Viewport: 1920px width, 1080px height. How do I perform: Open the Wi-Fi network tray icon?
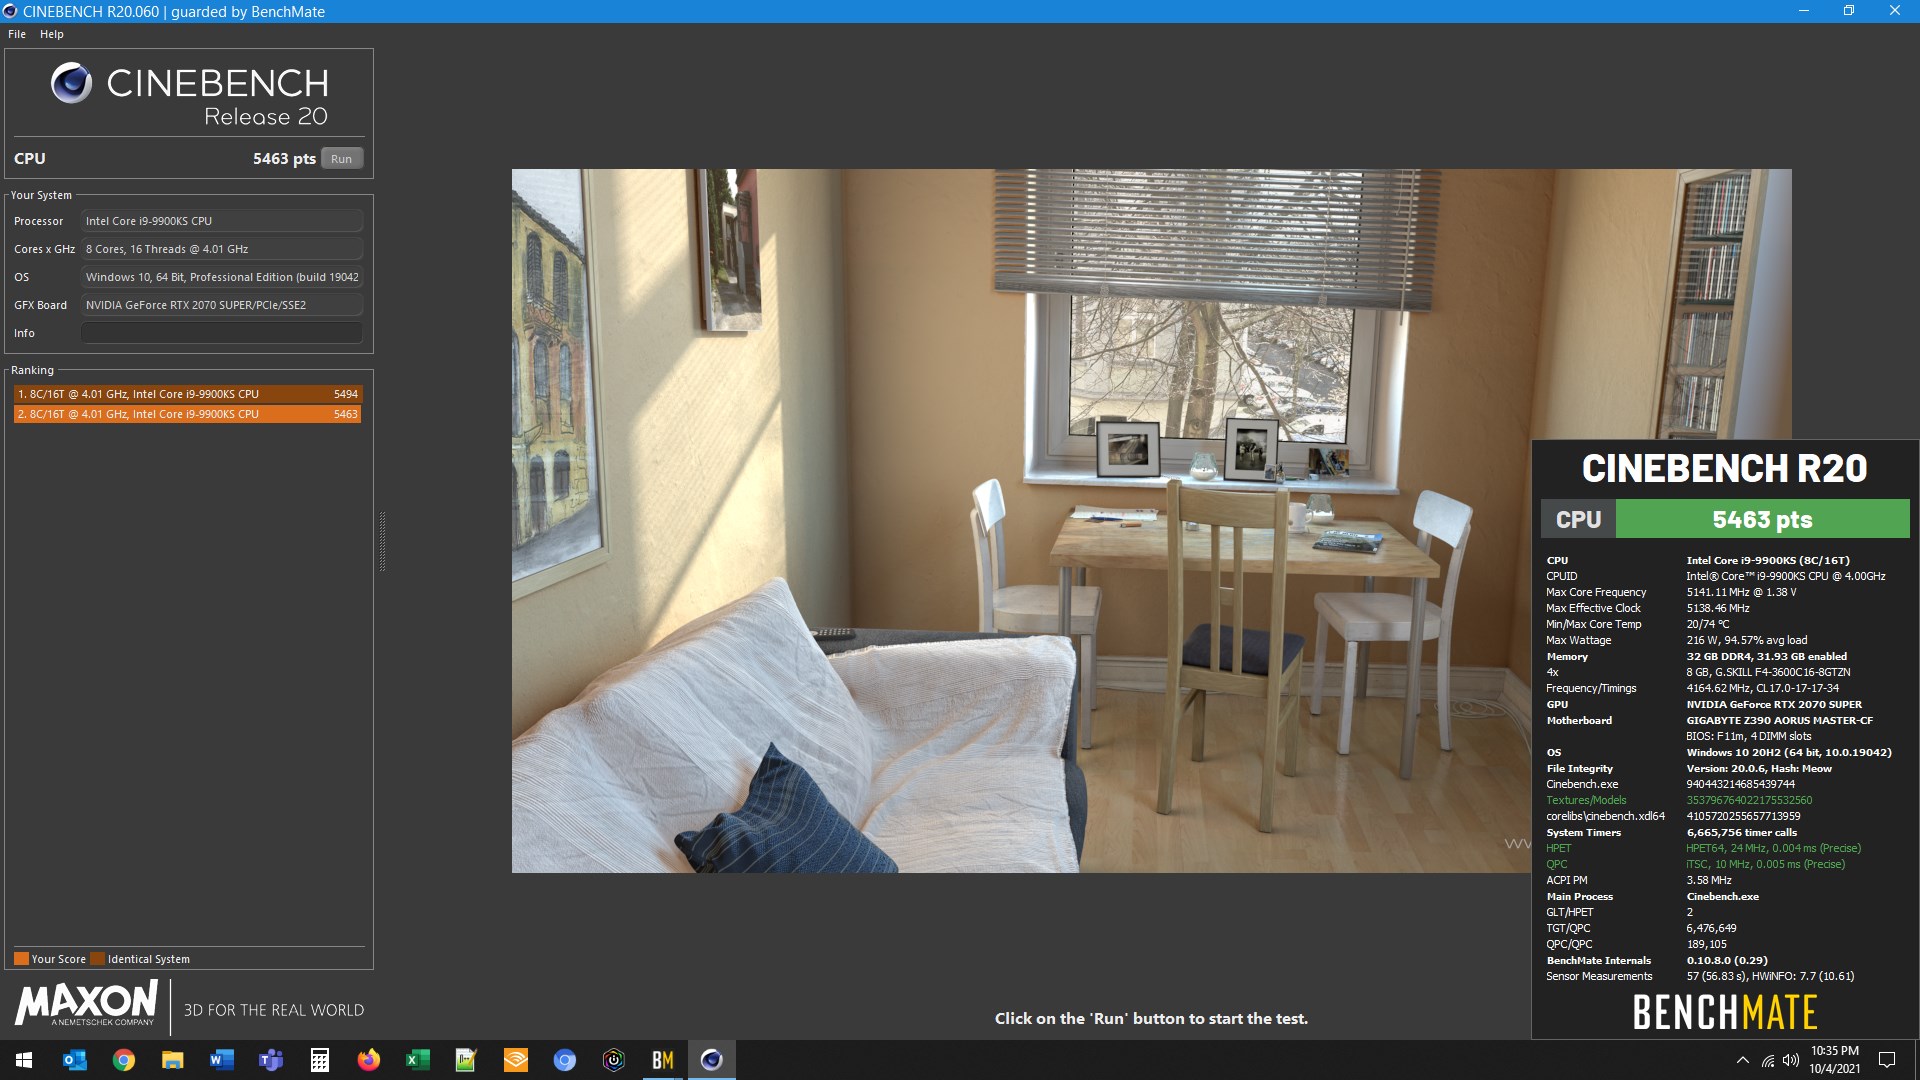click(1768, 1060)
